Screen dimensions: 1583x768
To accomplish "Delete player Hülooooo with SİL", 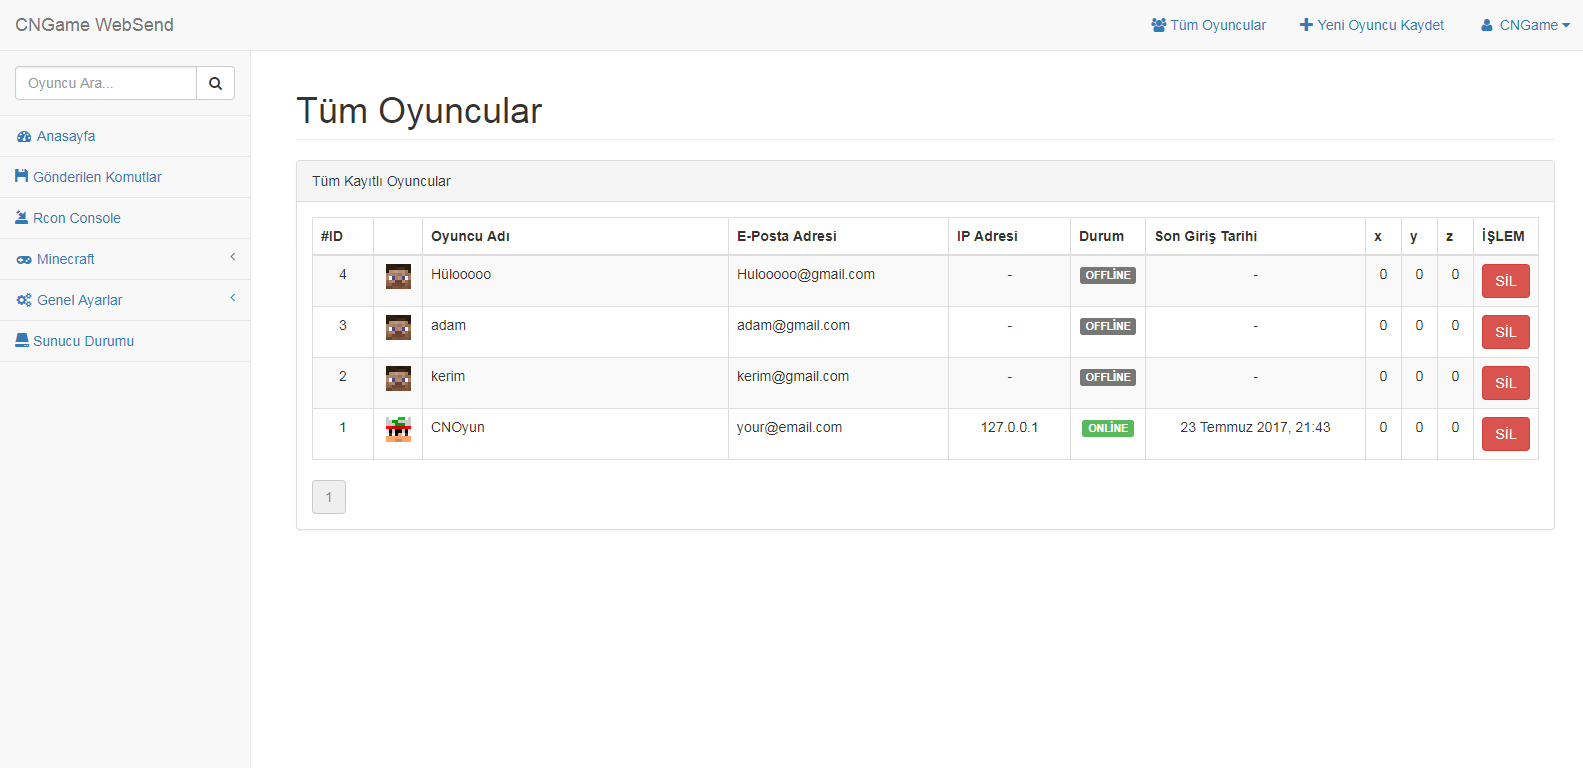I will pyautogui.click(x=1505, y=281).
